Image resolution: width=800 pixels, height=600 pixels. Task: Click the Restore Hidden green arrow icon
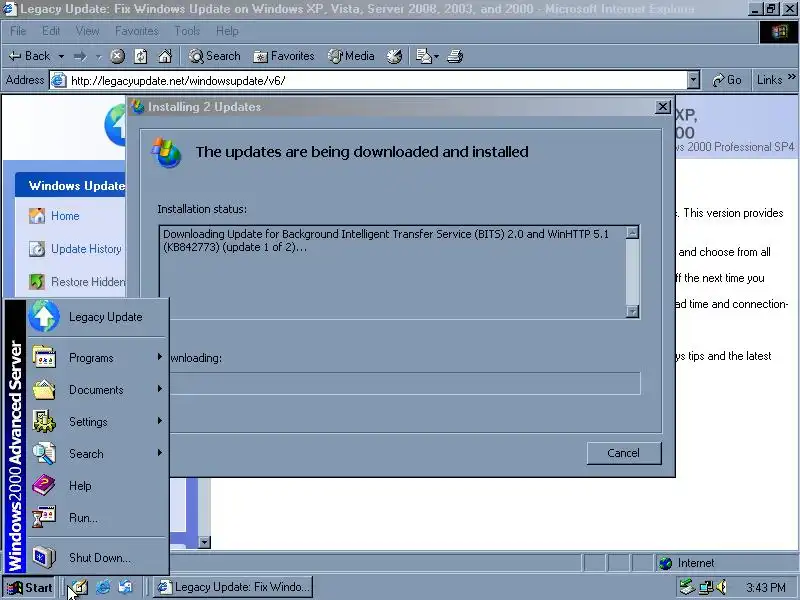[37, 282]
